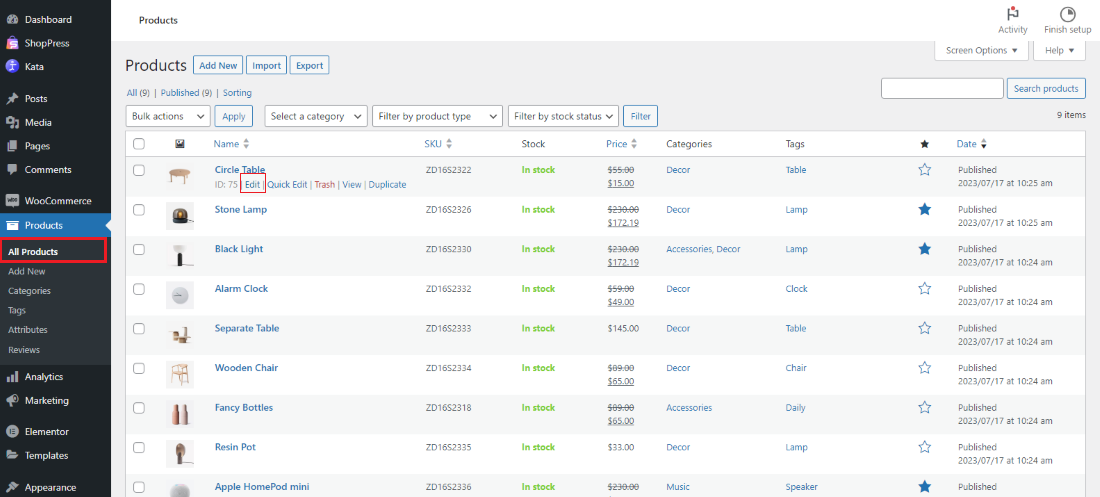Open the Filter by product type dropdown
Screen dimensions: 1100x497
pyautogui.click(x=438, y=117)
